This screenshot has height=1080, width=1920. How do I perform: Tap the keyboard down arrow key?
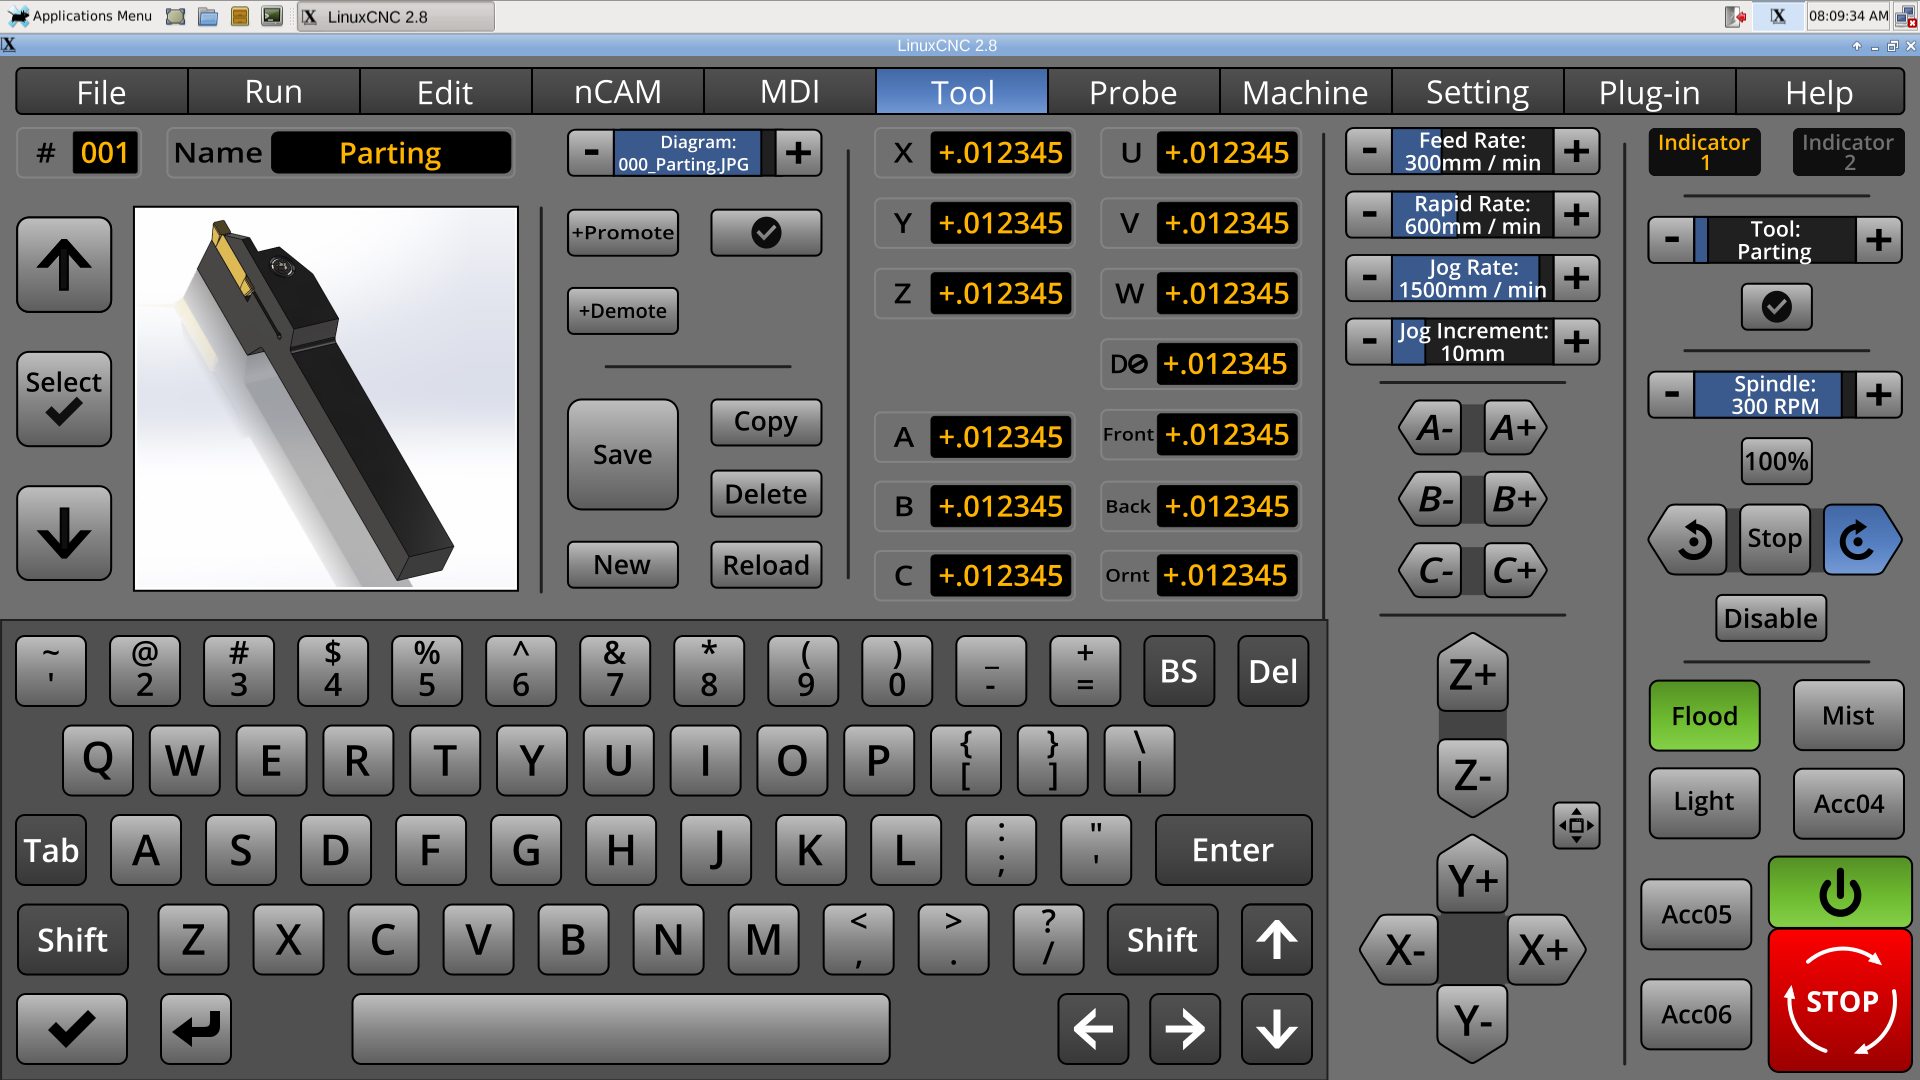1277,1029
